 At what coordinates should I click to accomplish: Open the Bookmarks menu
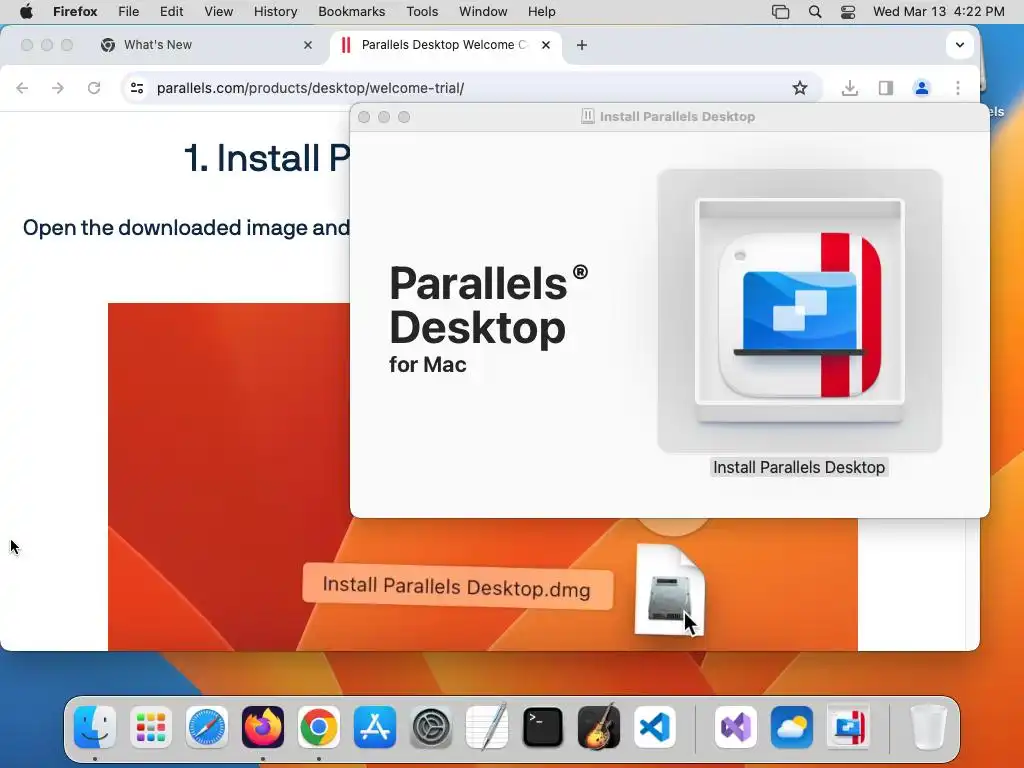point(351,11)
